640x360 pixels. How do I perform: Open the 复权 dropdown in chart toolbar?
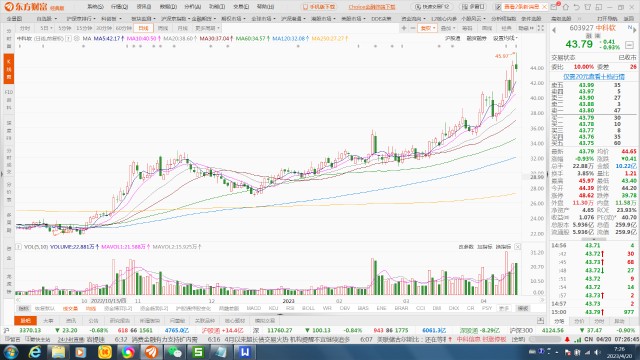tap(427, 28)
